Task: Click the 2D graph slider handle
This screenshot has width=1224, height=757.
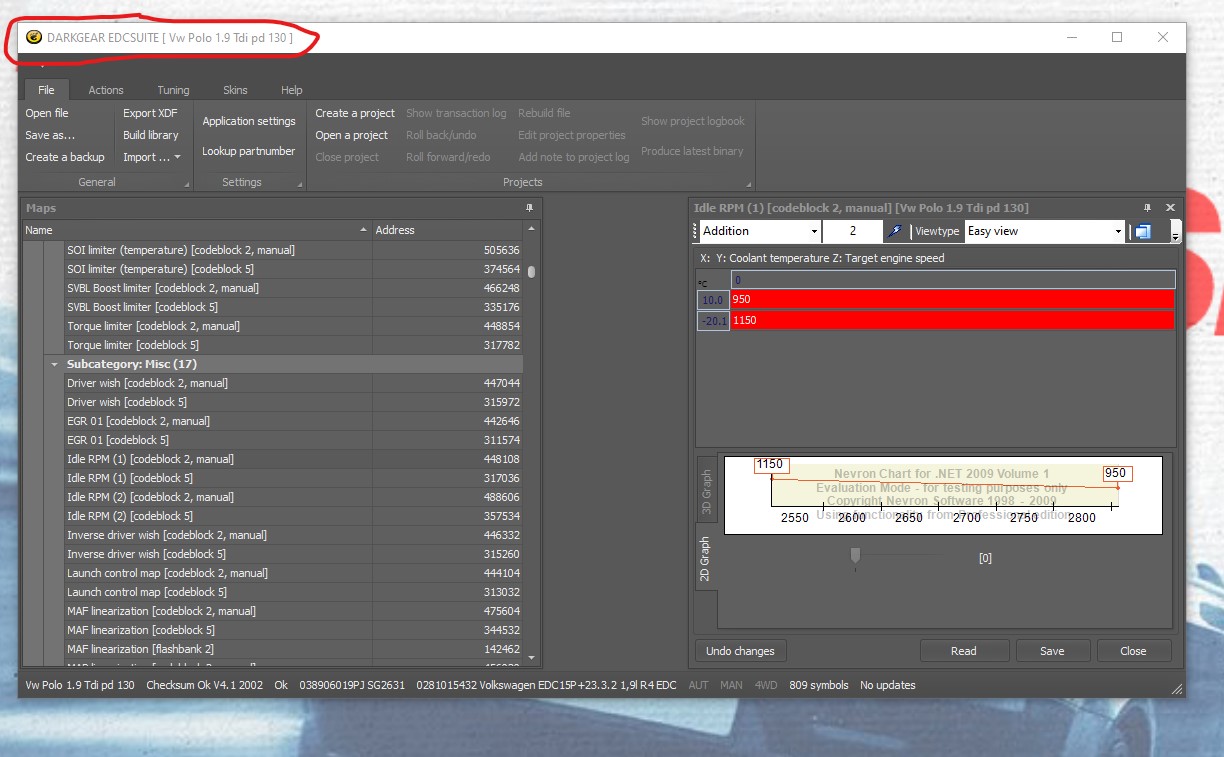Action: pyautogui.click(x=855, y=555)
